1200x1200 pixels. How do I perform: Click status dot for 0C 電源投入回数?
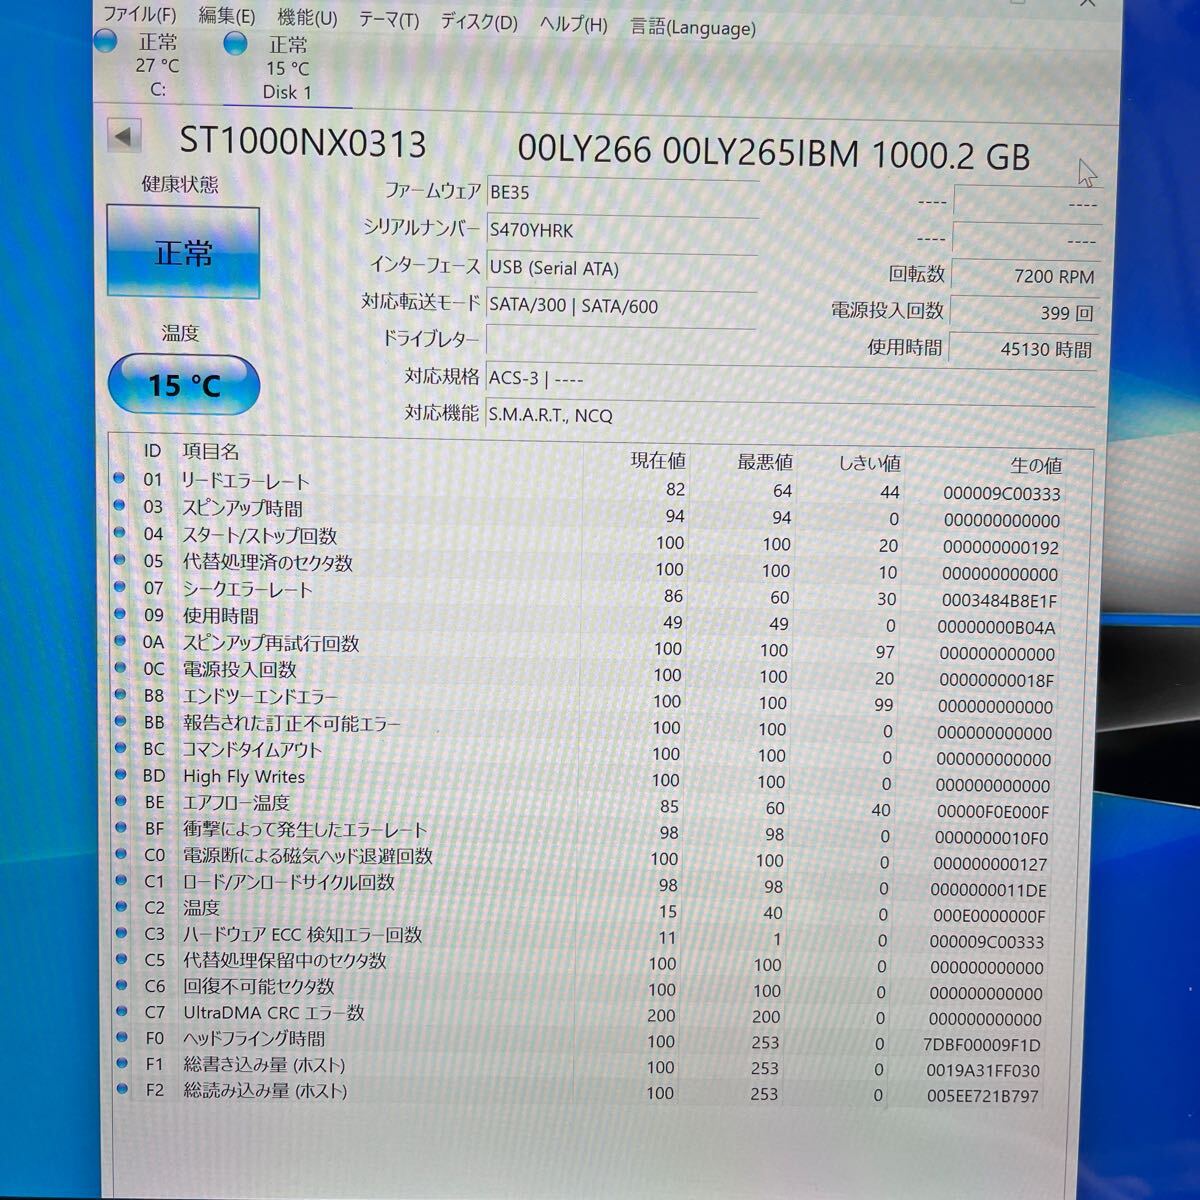coord(120,667)
